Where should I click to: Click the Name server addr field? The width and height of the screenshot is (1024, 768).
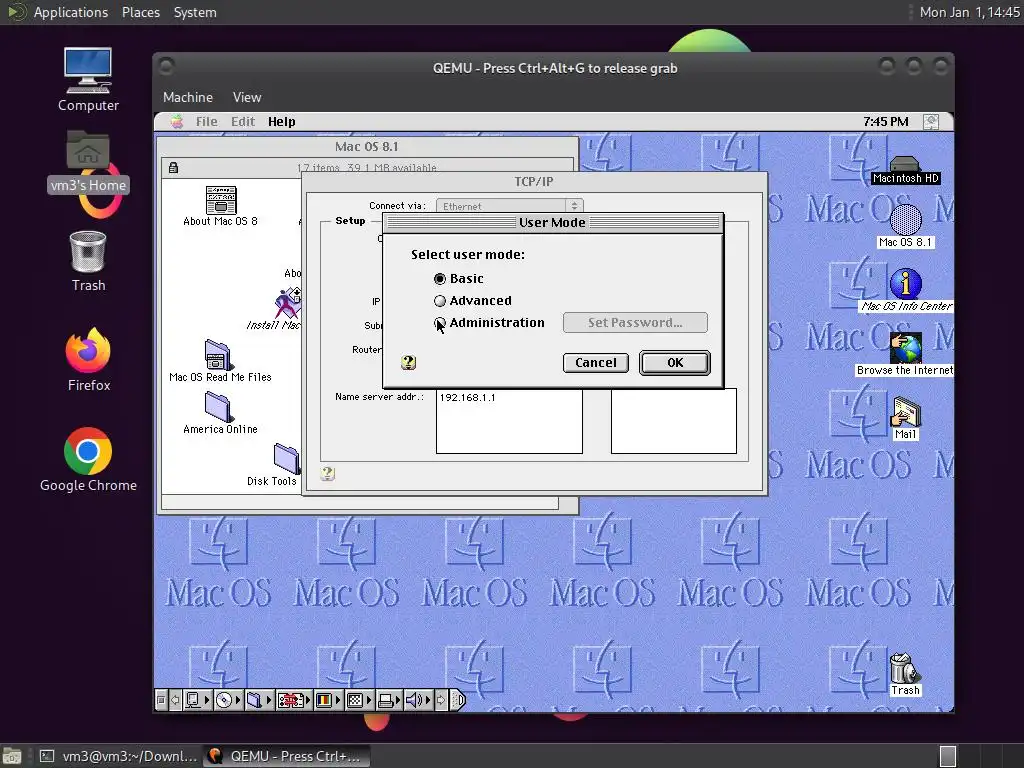point(509,421)
